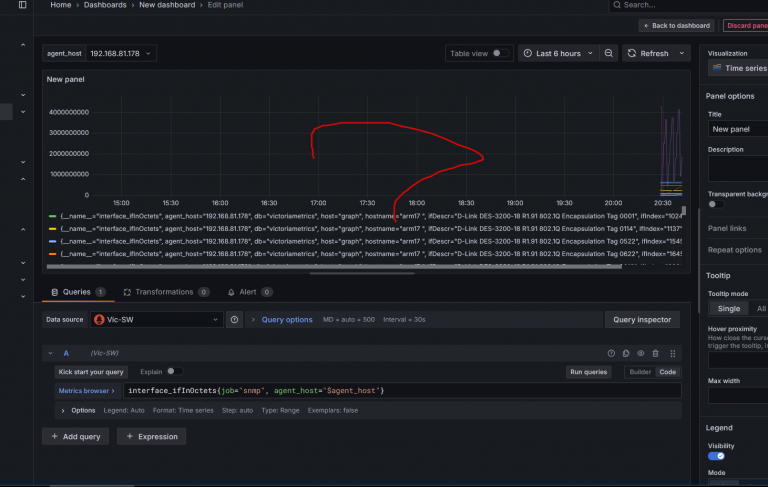The width and height of the screenshot is (768, 487).
Task: Switch the query editor to Builder mode
Action: click(640, 372)
